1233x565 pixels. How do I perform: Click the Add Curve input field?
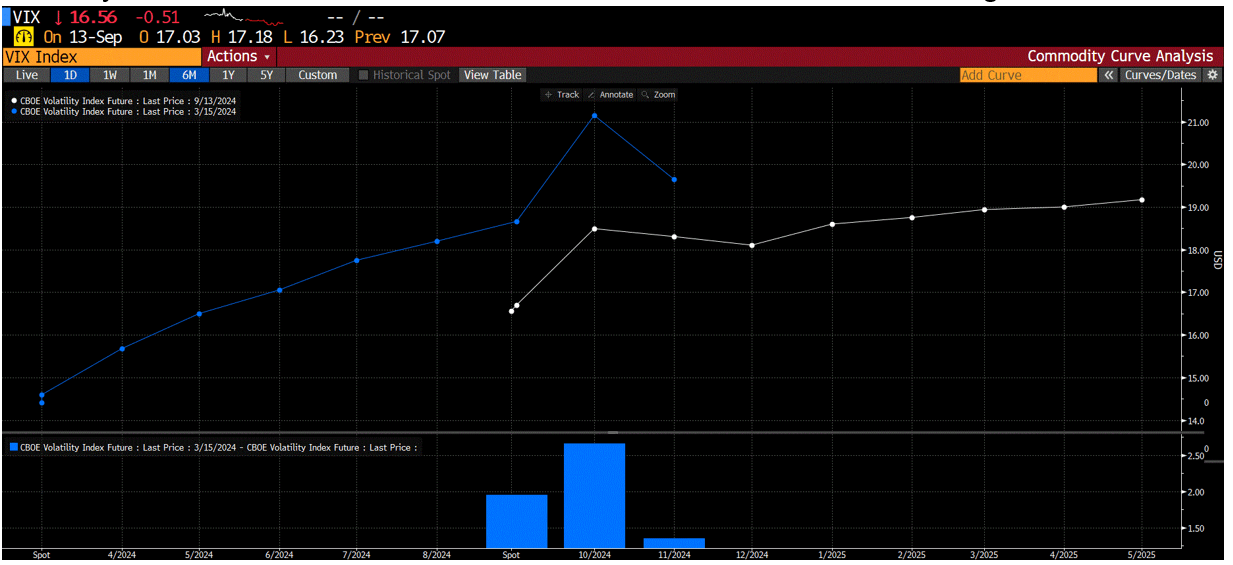coord(1028,75)
